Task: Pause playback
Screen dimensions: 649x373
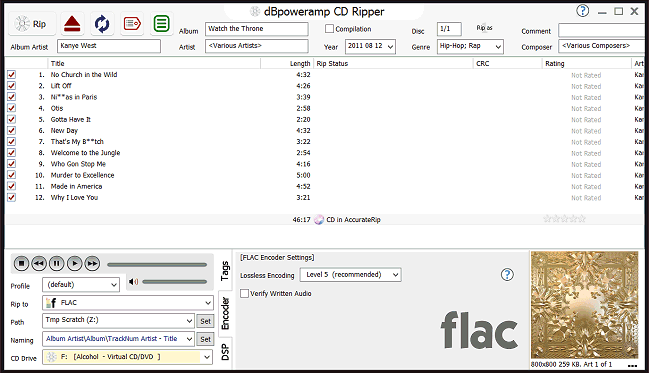Action: coord(57,263)
